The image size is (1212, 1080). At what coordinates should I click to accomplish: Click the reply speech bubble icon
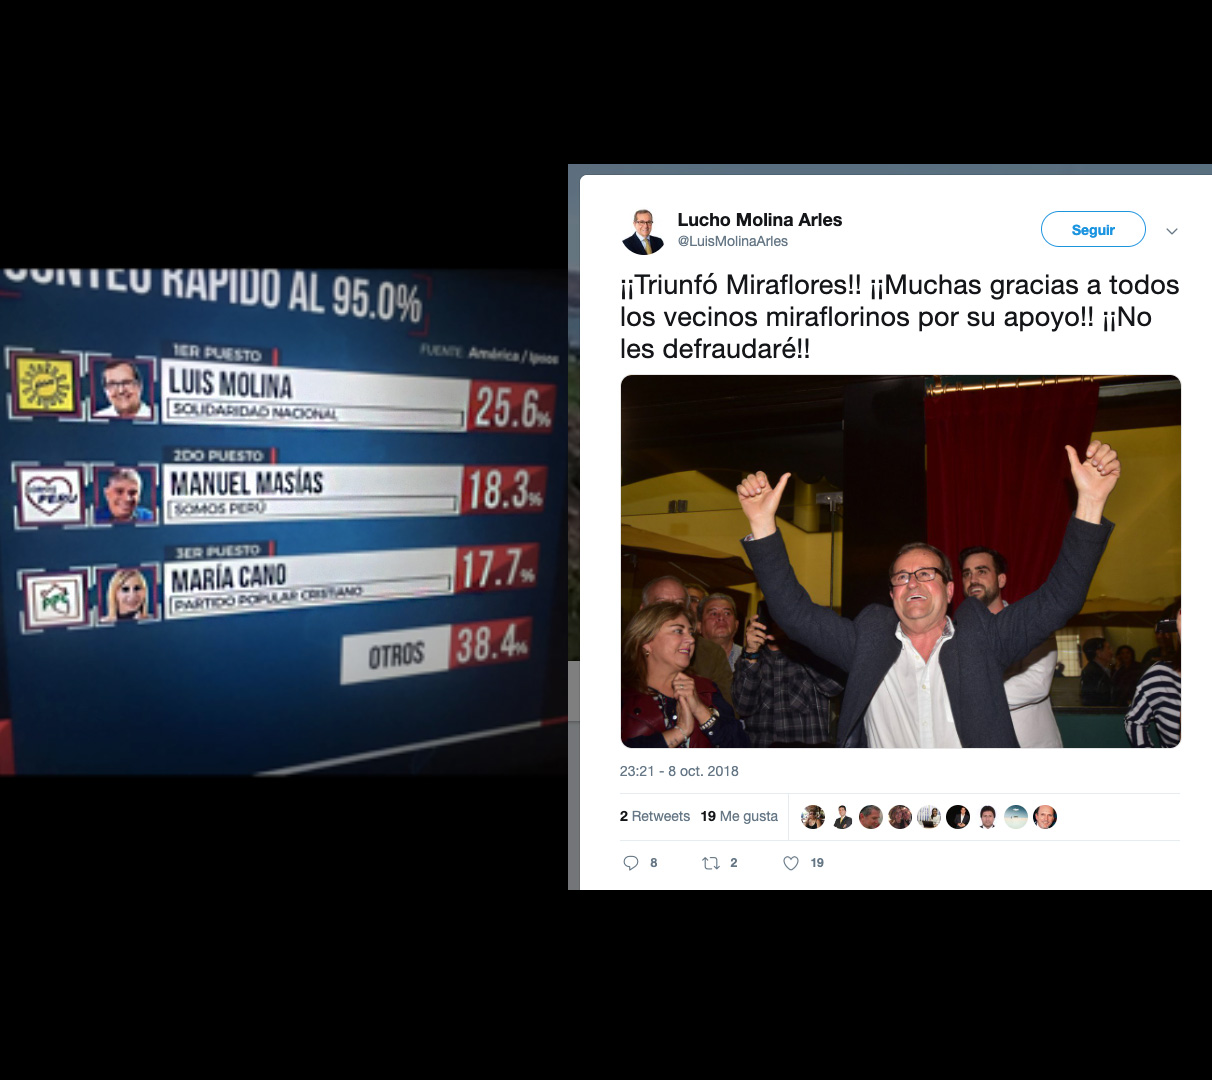(x=631, y=863)
